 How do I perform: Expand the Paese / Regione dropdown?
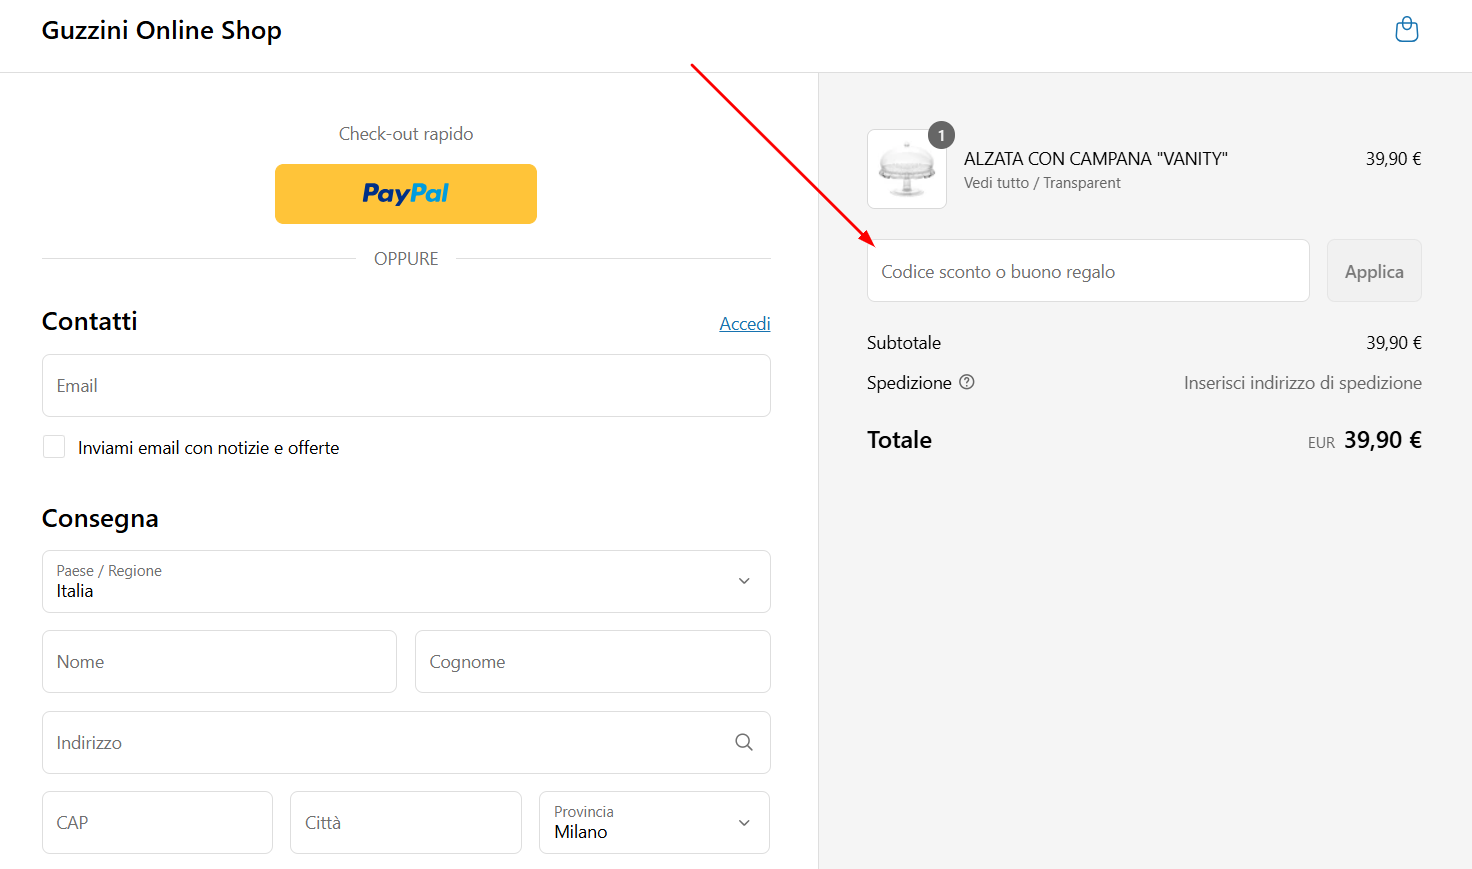(406, 581)
